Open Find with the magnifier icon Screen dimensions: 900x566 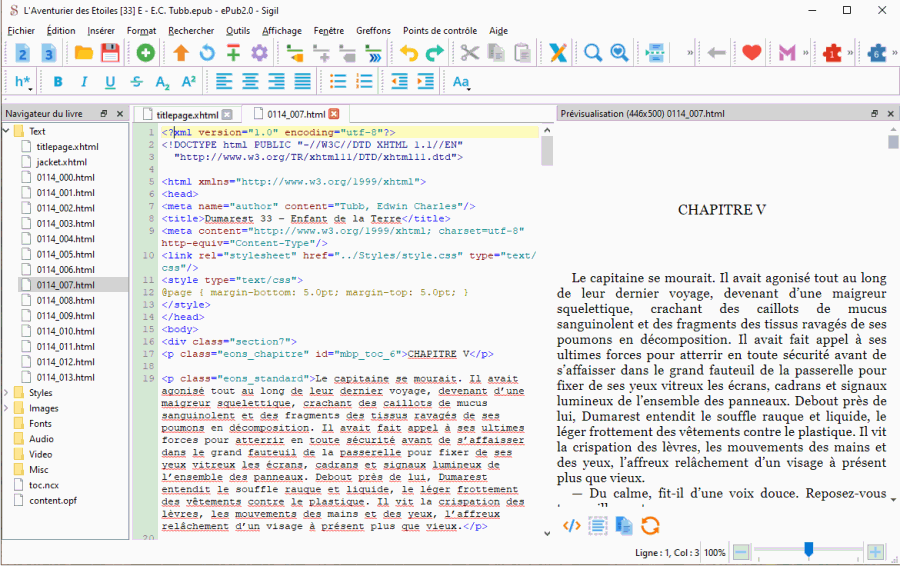tap(592, 53)
